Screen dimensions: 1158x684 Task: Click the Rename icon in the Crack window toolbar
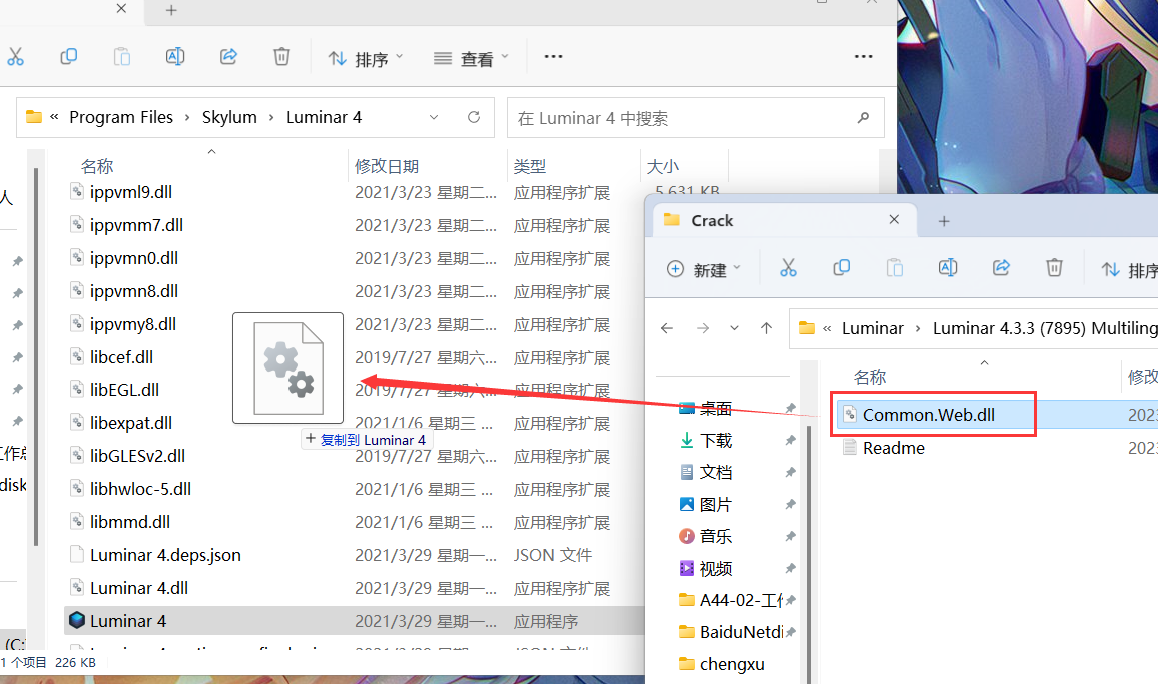[948, 268]
